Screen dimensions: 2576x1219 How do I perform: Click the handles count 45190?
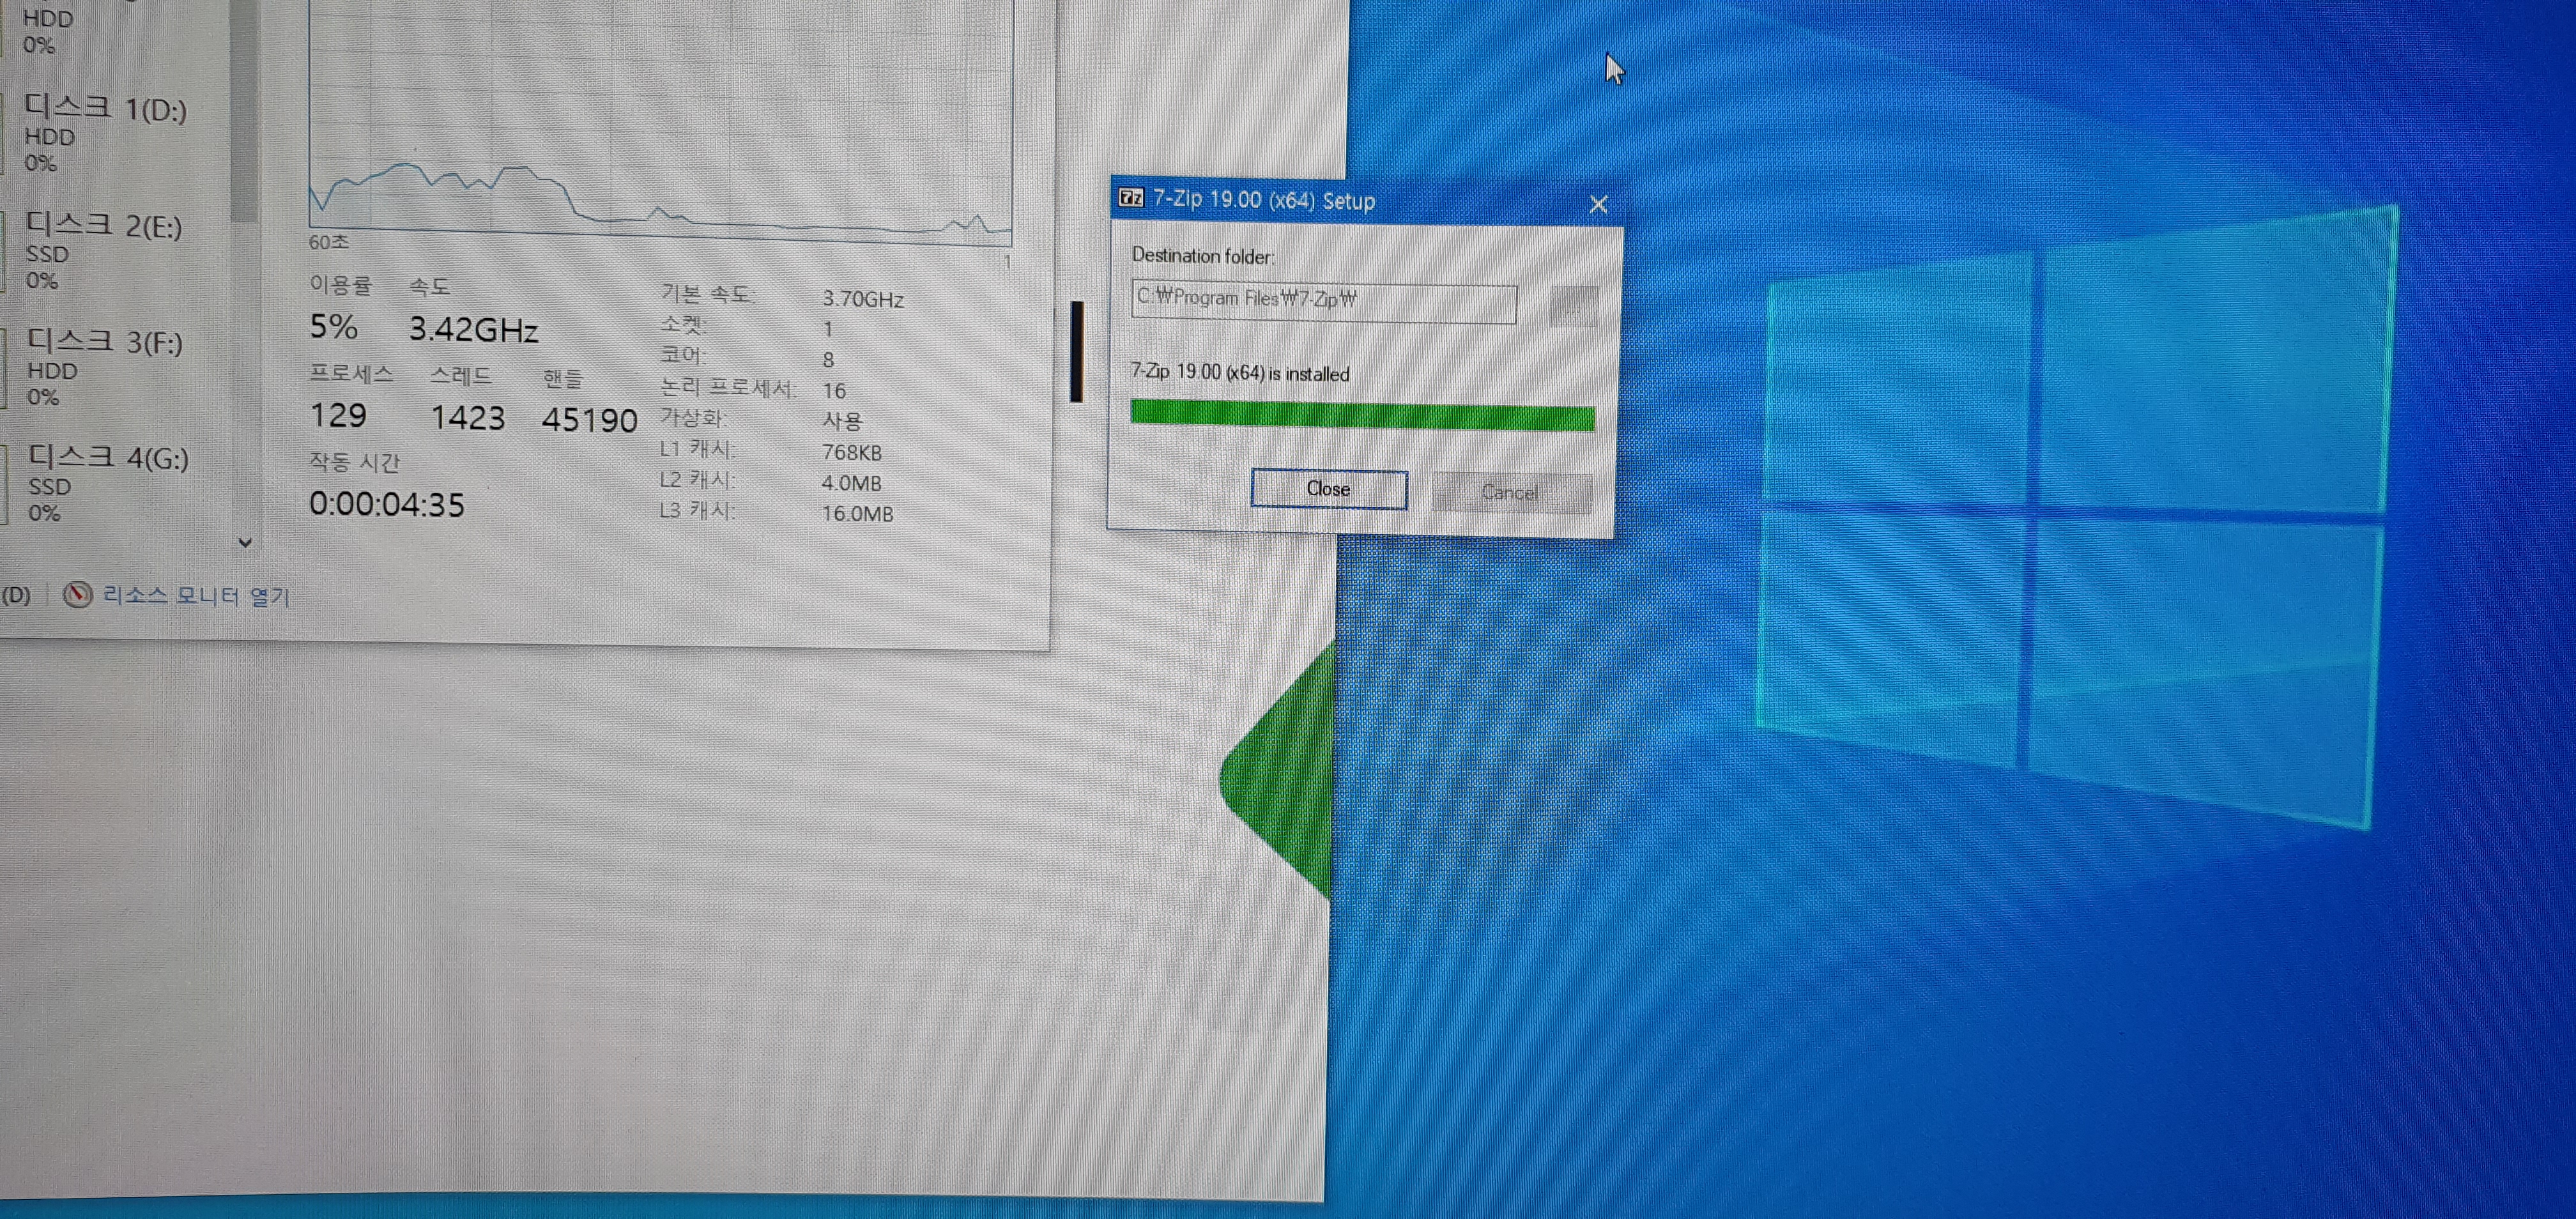pos(589,420)
